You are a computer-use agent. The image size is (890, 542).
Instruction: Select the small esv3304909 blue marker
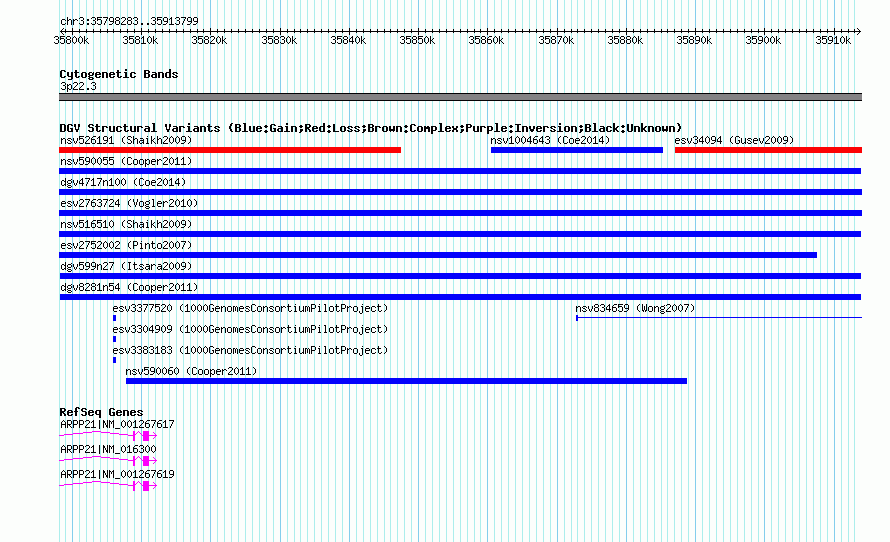click(x=114, y=339)
